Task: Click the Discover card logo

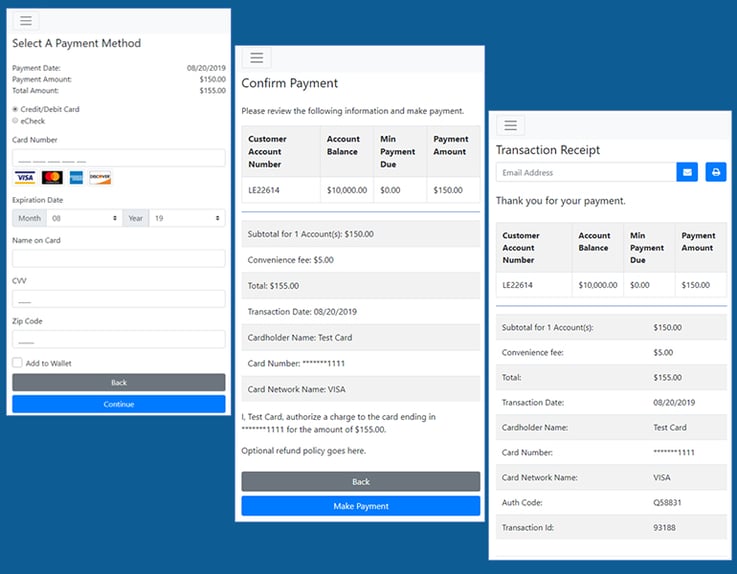Action: point(100,177)
